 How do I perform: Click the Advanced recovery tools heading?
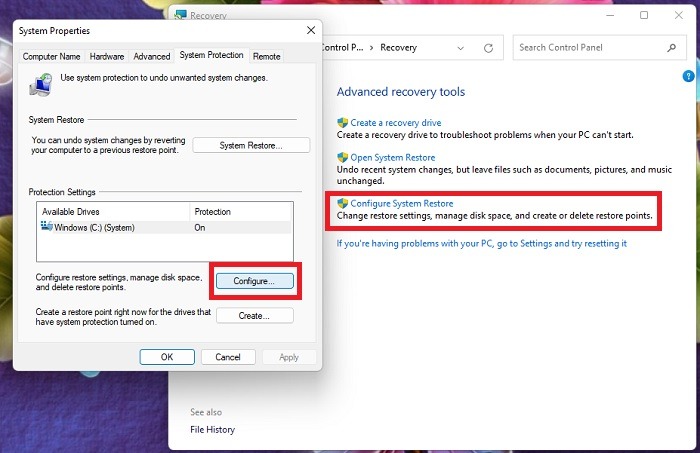point(401,92)
